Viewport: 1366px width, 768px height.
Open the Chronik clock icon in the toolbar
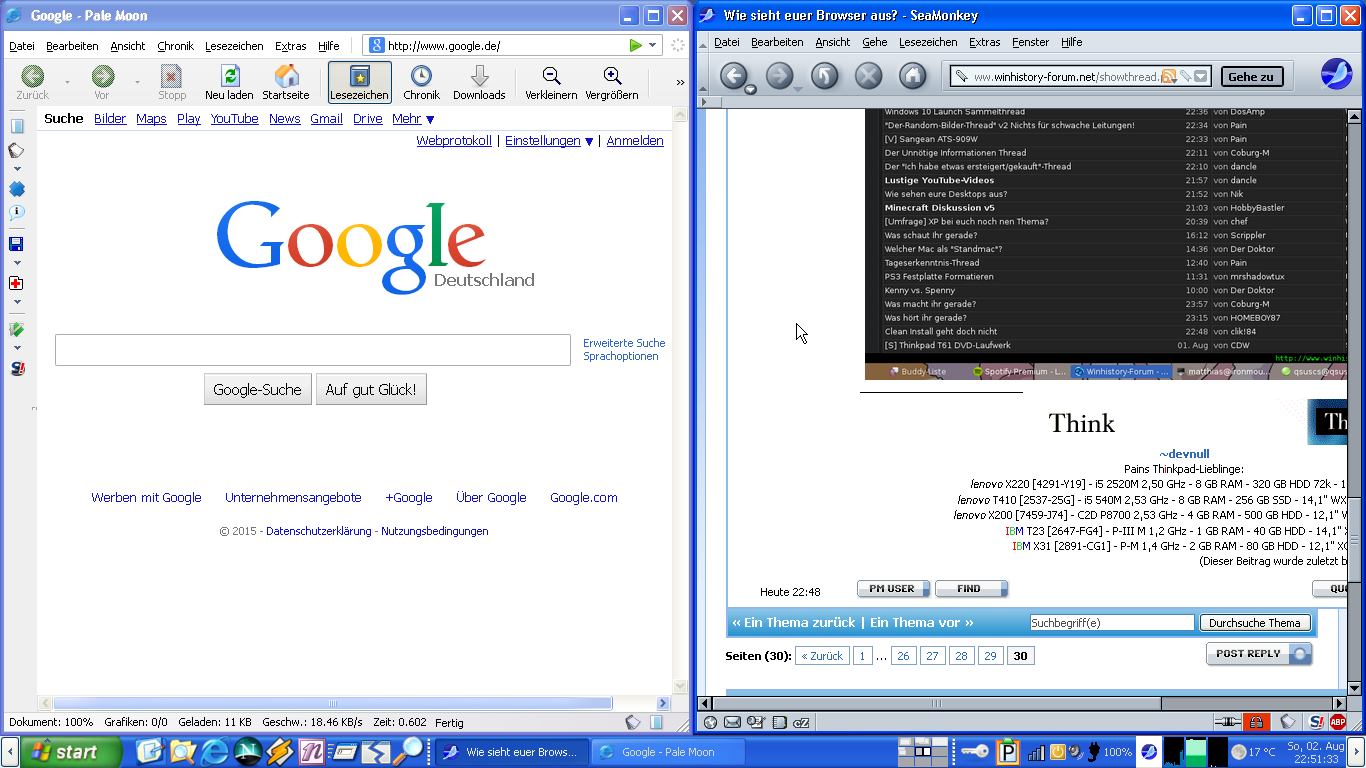point(421,77)
